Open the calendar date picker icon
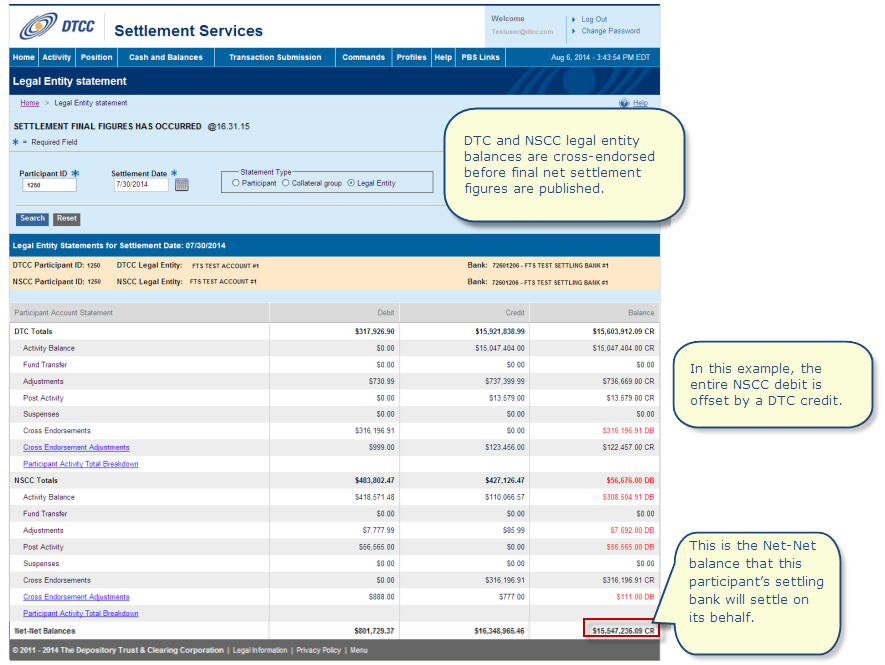The height and width of the screenshot is (665, 885). (x=181, y=185)
